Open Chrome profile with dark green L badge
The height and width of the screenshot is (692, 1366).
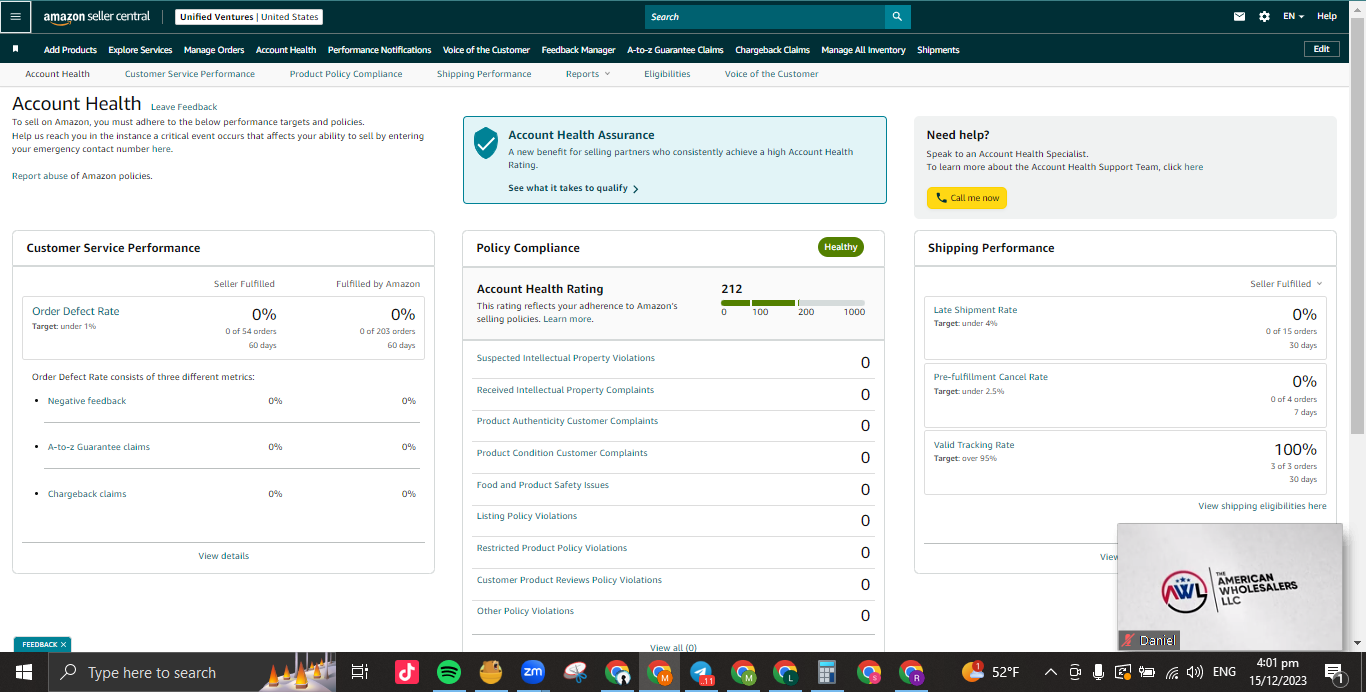pos(785,672)
